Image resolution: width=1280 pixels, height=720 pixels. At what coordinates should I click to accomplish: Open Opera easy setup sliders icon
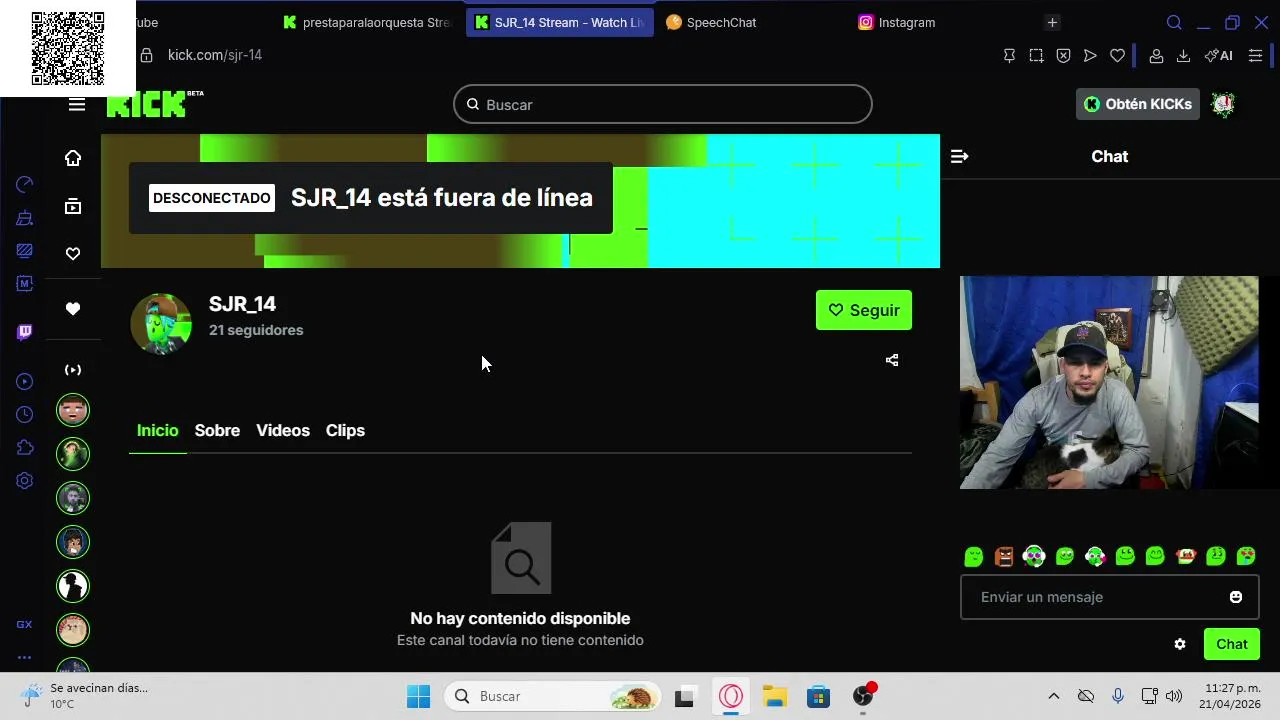pos(1255,56)
